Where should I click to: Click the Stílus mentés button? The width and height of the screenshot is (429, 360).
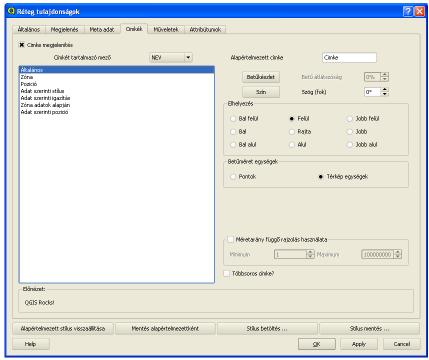coord(369,328)
